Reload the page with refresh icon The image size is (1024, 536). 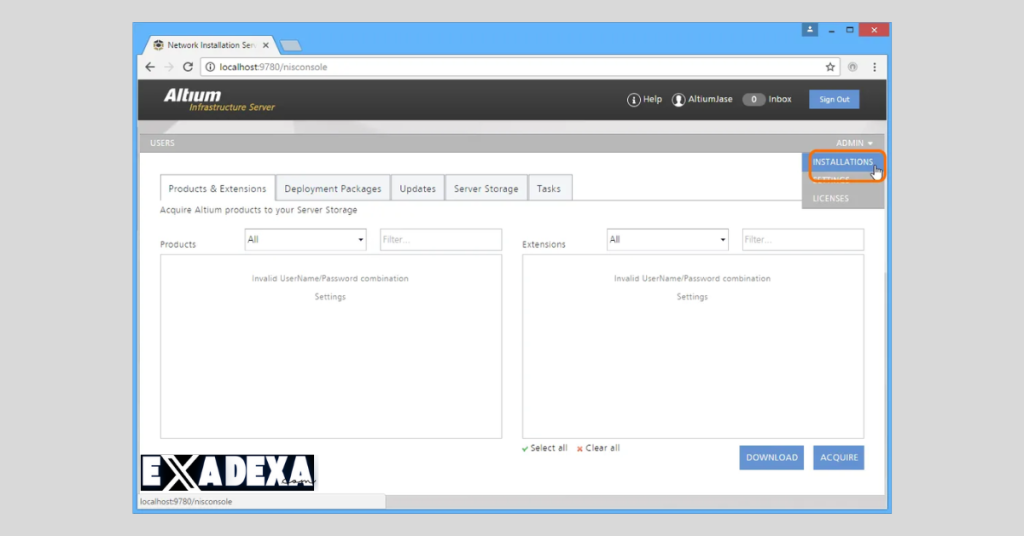187,67
